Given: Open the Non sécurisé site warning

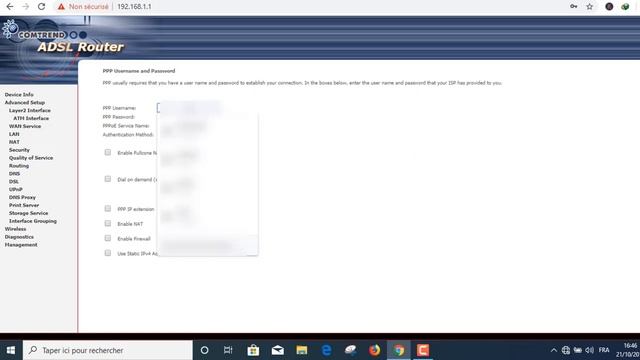Looking at the screenshot, I should pos(83,7).
